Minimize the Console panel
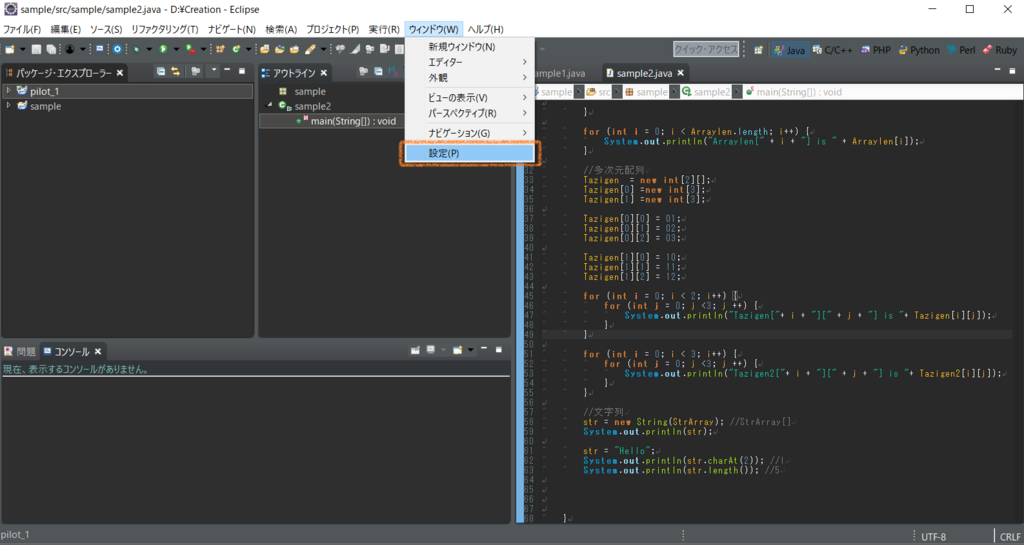 tap(483, 350)
